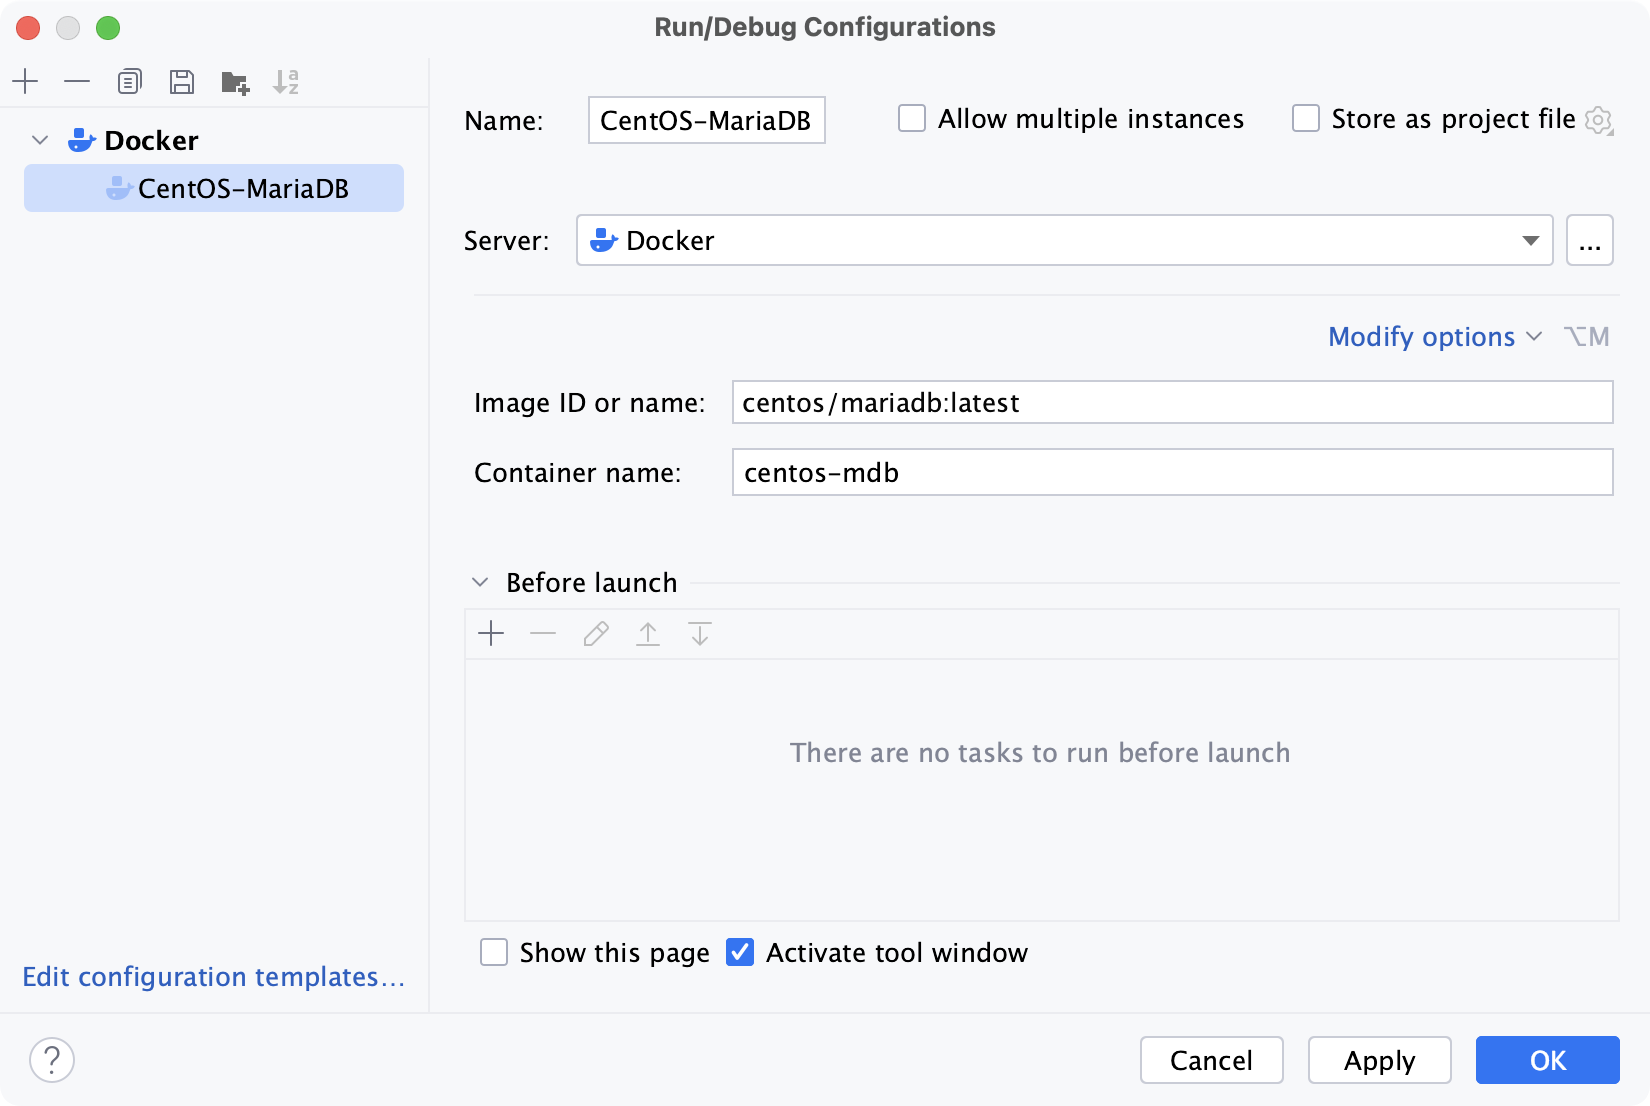The width and height of the screenshot is (1650, 1106).
Task: Save the configuration
Action: [x=182, y=81]
